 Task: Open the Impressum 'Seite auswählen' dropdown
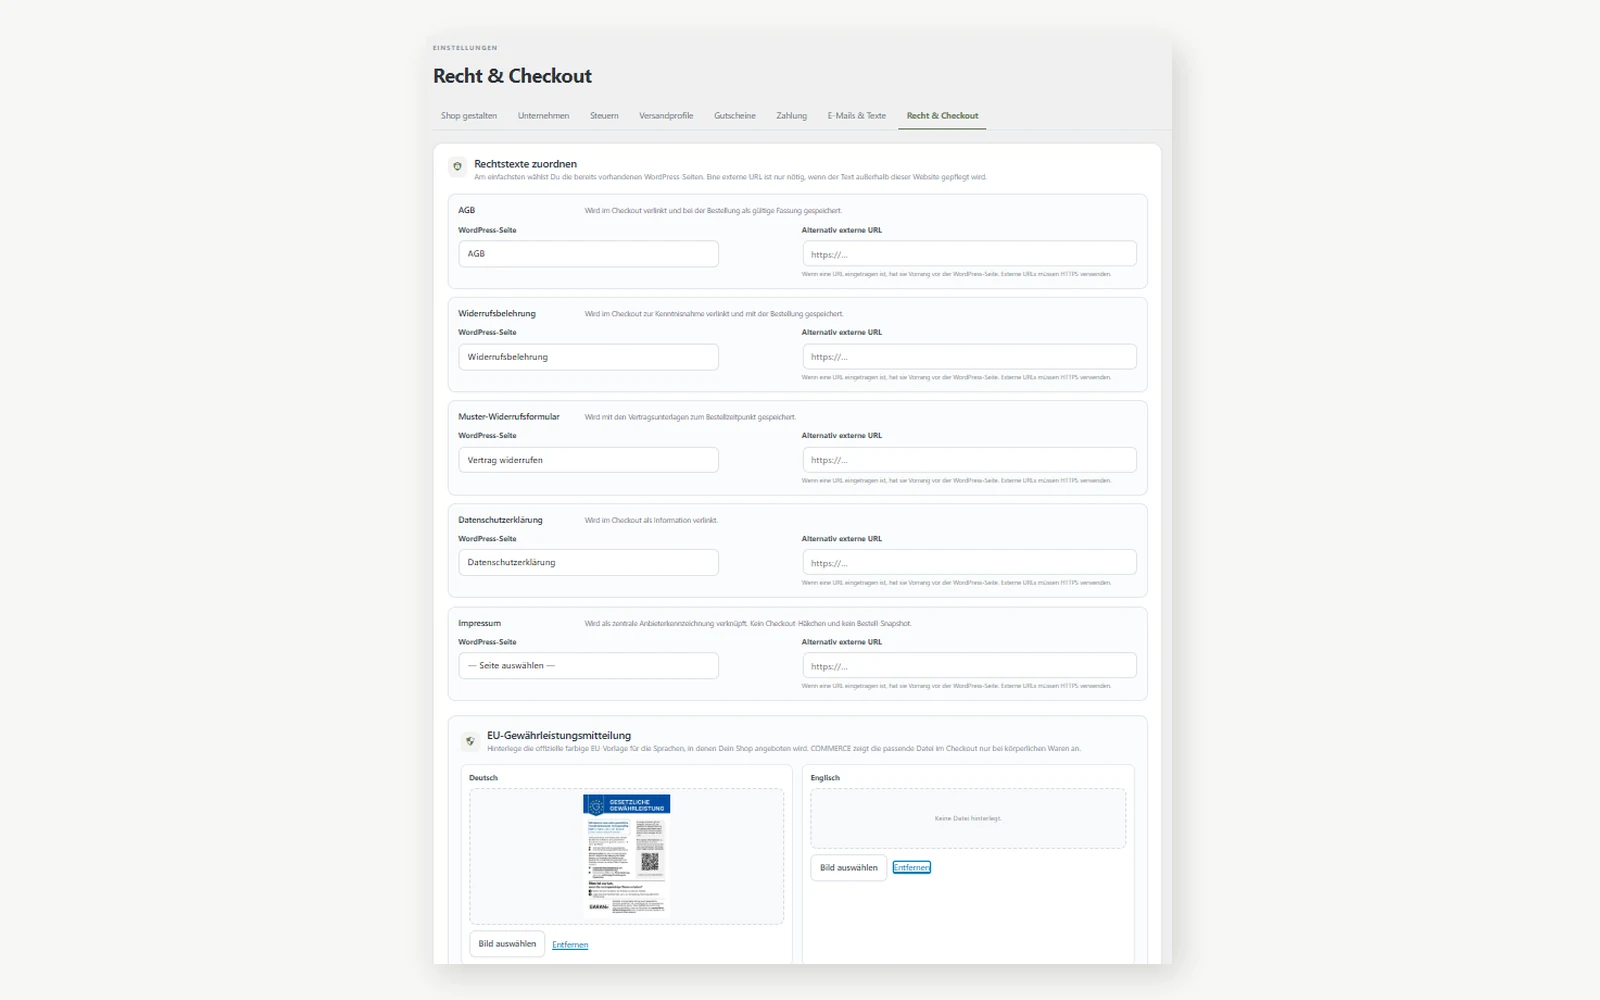pyautogui.click(x=588, y=666)
